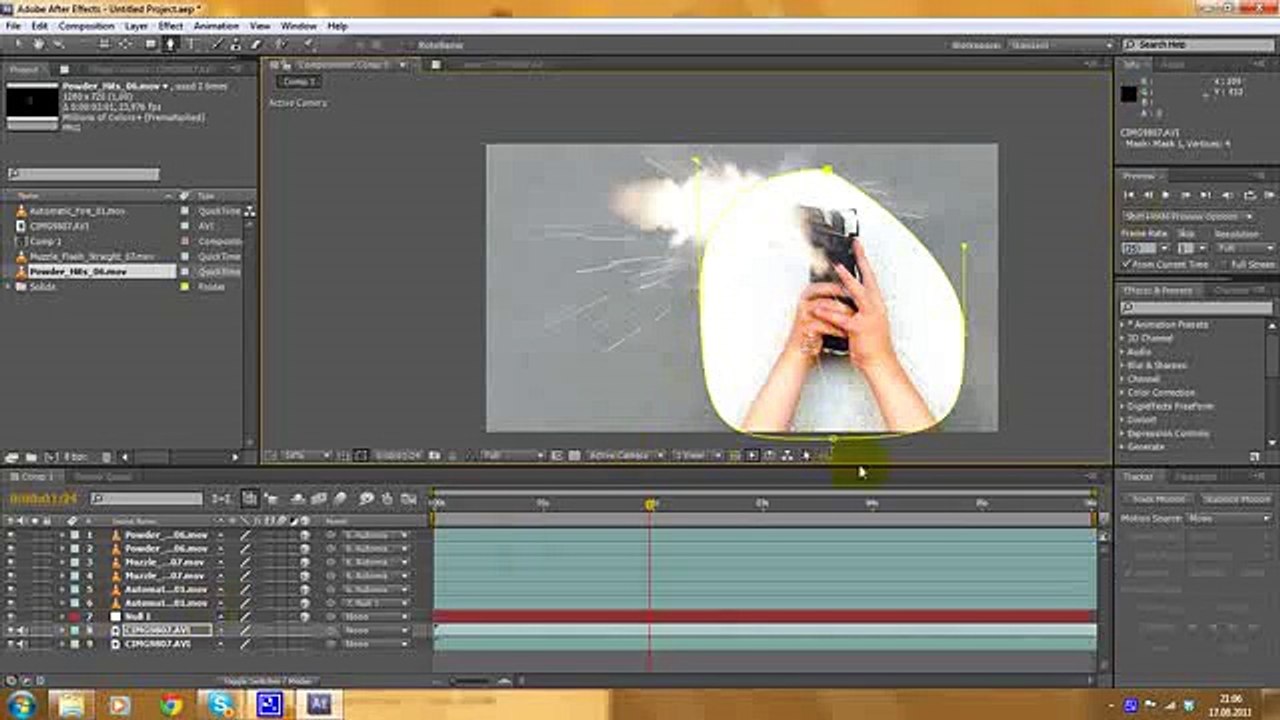The height and width of the screenshot is (720, 1280).
Task: Open Motion Source dropdown in Tracker
Action: (1228, 518)
